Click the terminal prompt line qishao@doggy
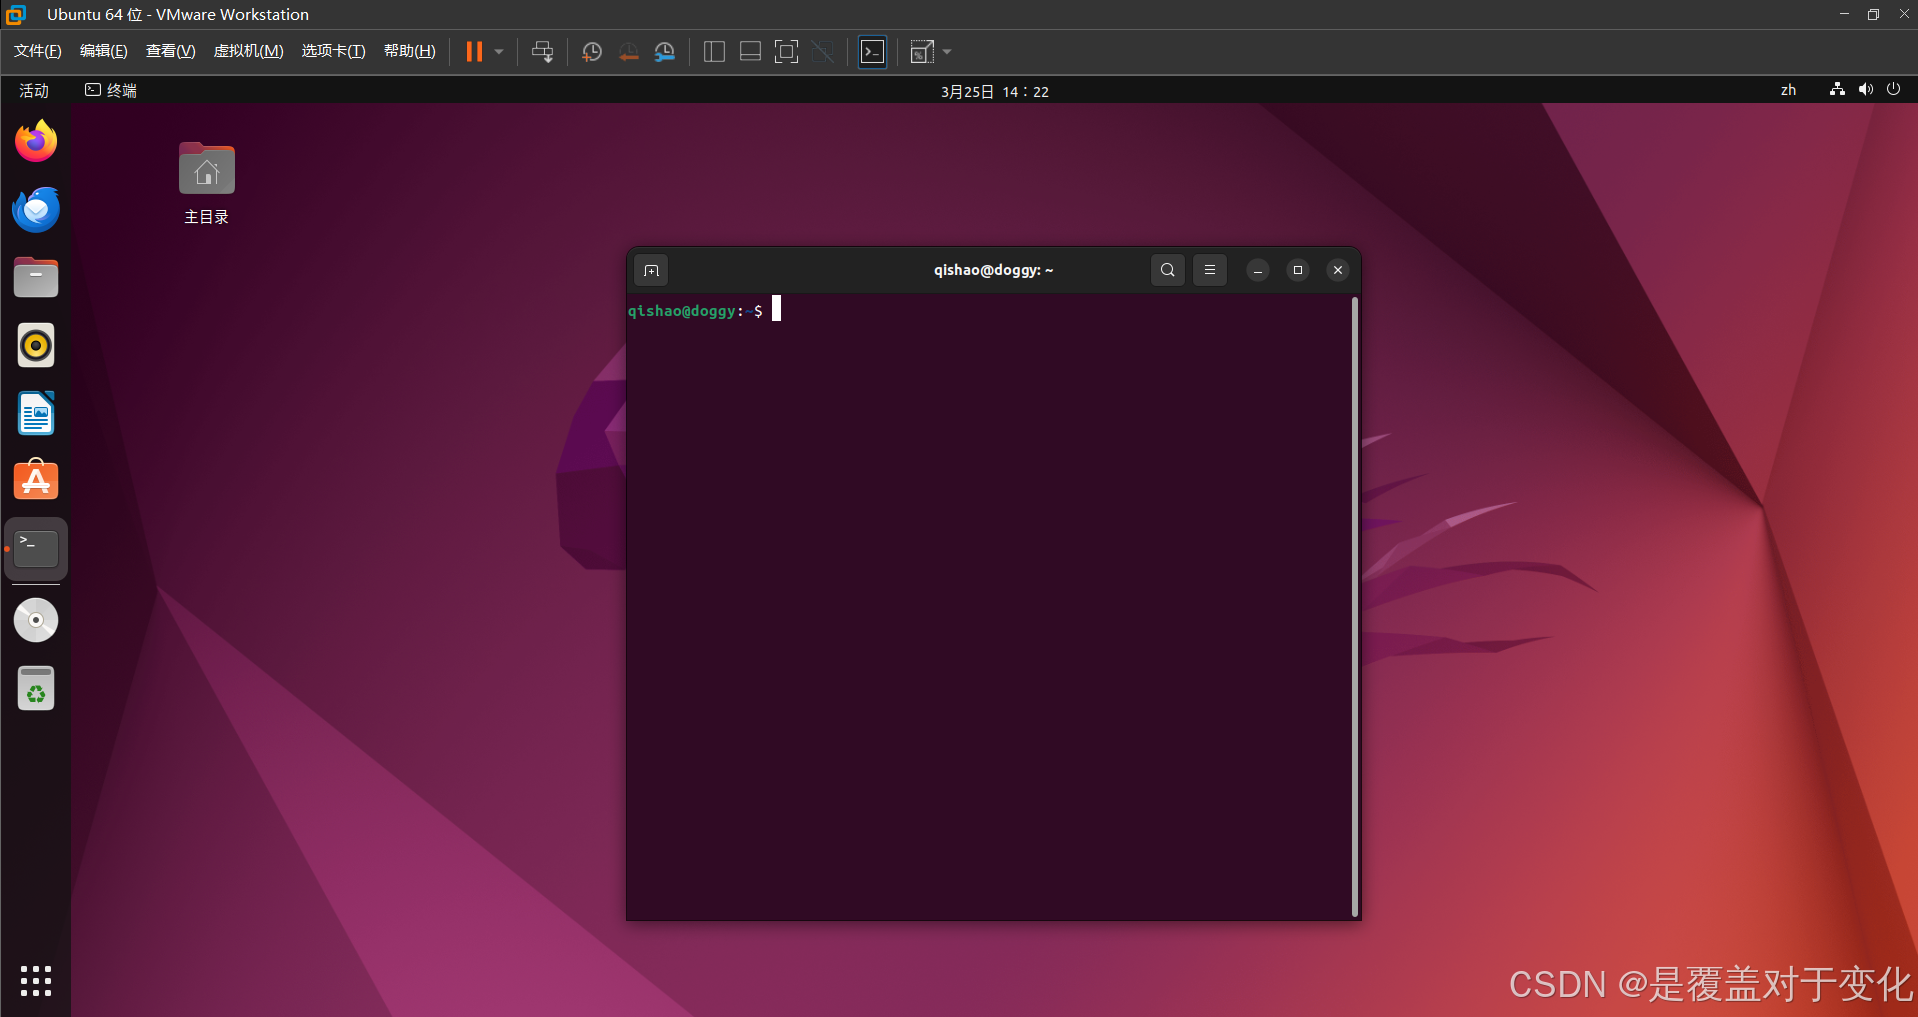Screen dimensions: 1918x1017 pos(695,311)
